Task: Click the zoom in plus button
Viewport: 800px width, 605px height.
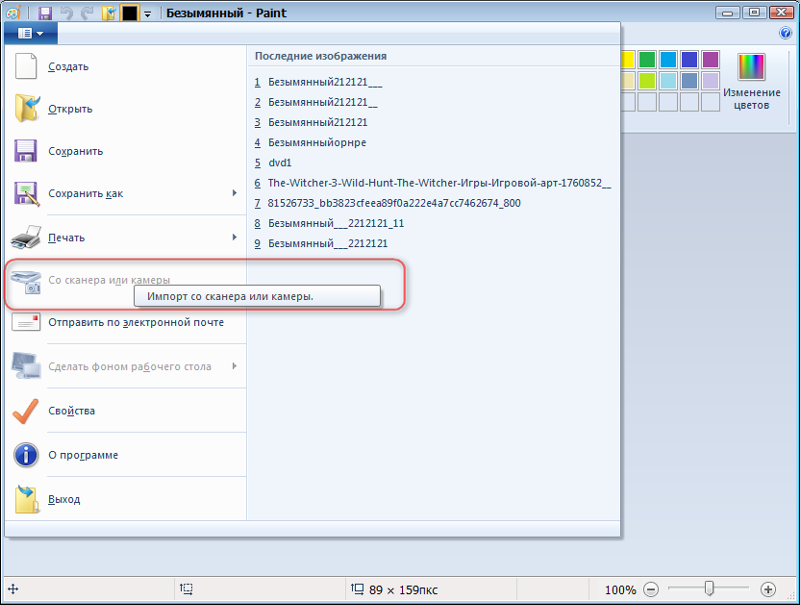Action: click(768, 590)
